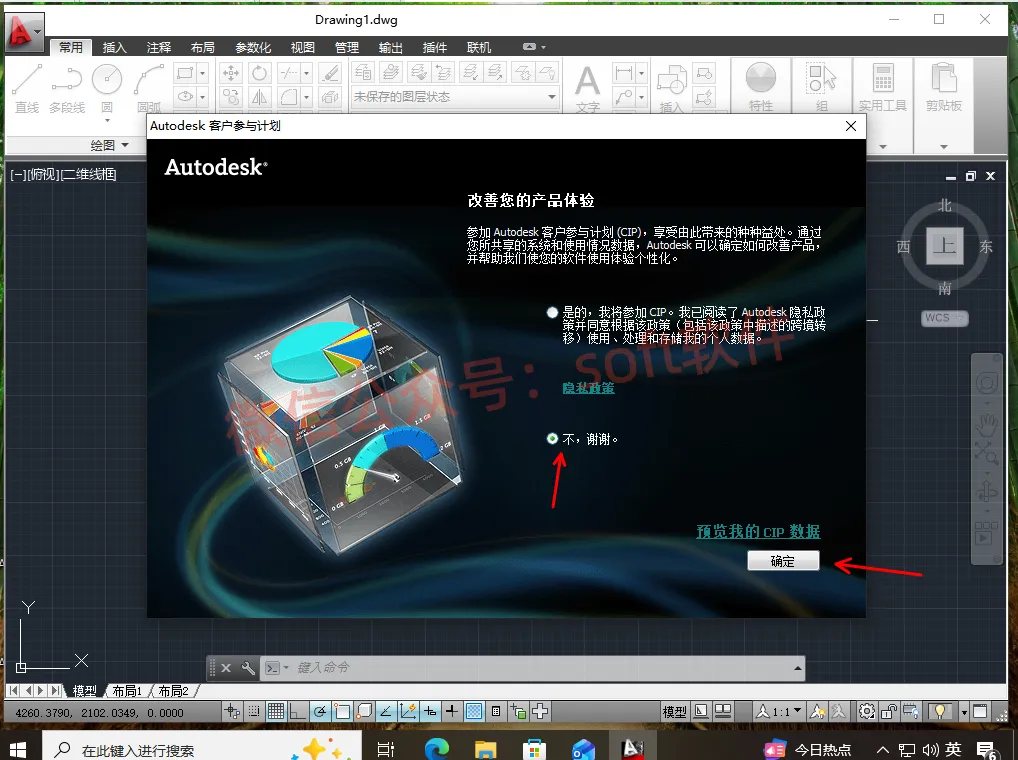Open the Utilities (实用工具) panel button
Image resolution: width=1018 pixels, height=760 pixels.
[882, 87]
